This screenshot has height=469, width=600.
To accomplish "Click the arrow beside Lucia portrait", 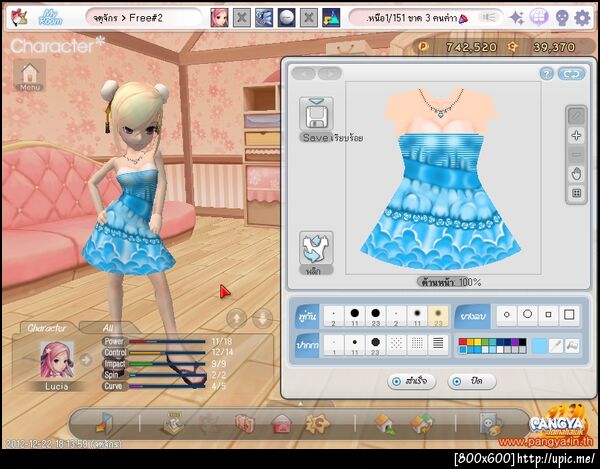I will click(x=86, y=360).
